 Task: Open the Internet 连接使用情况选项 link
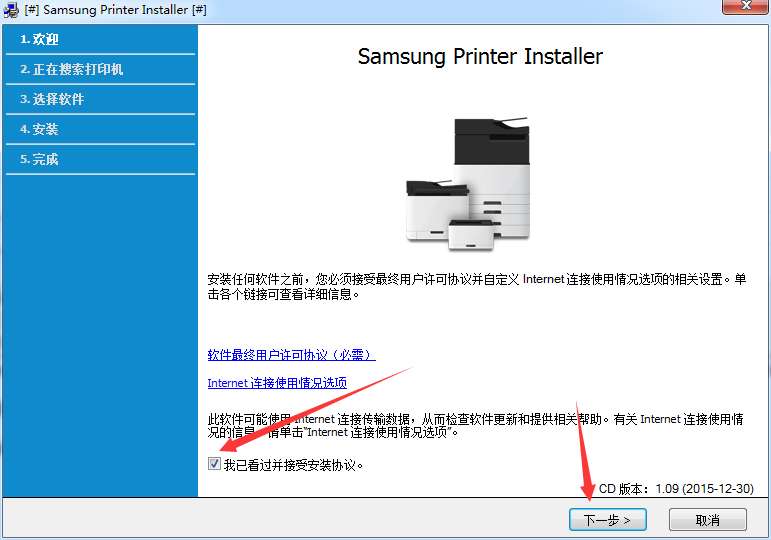click(277, 383)
